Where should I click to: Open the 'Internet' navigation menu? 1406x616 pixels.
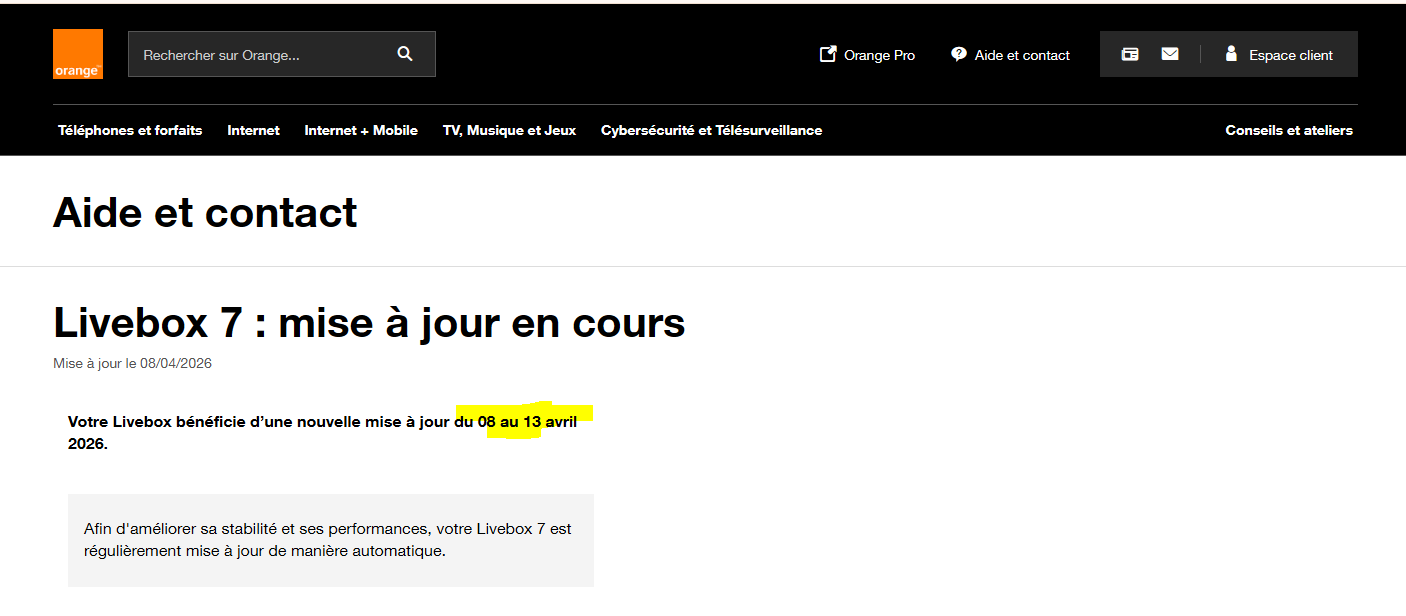253,130
